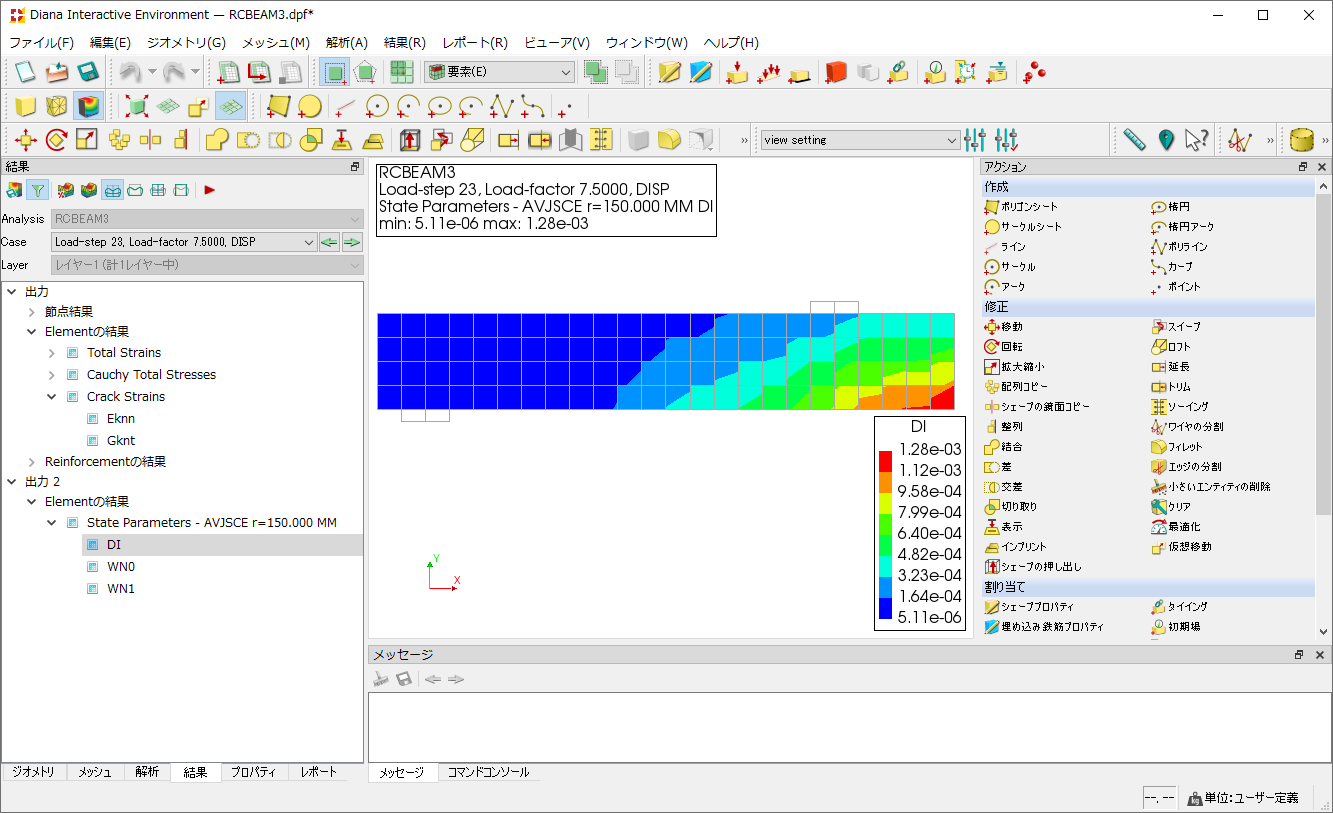Click the next case green arrow button
1333x813 pixels.
click(x=352, y=242)
